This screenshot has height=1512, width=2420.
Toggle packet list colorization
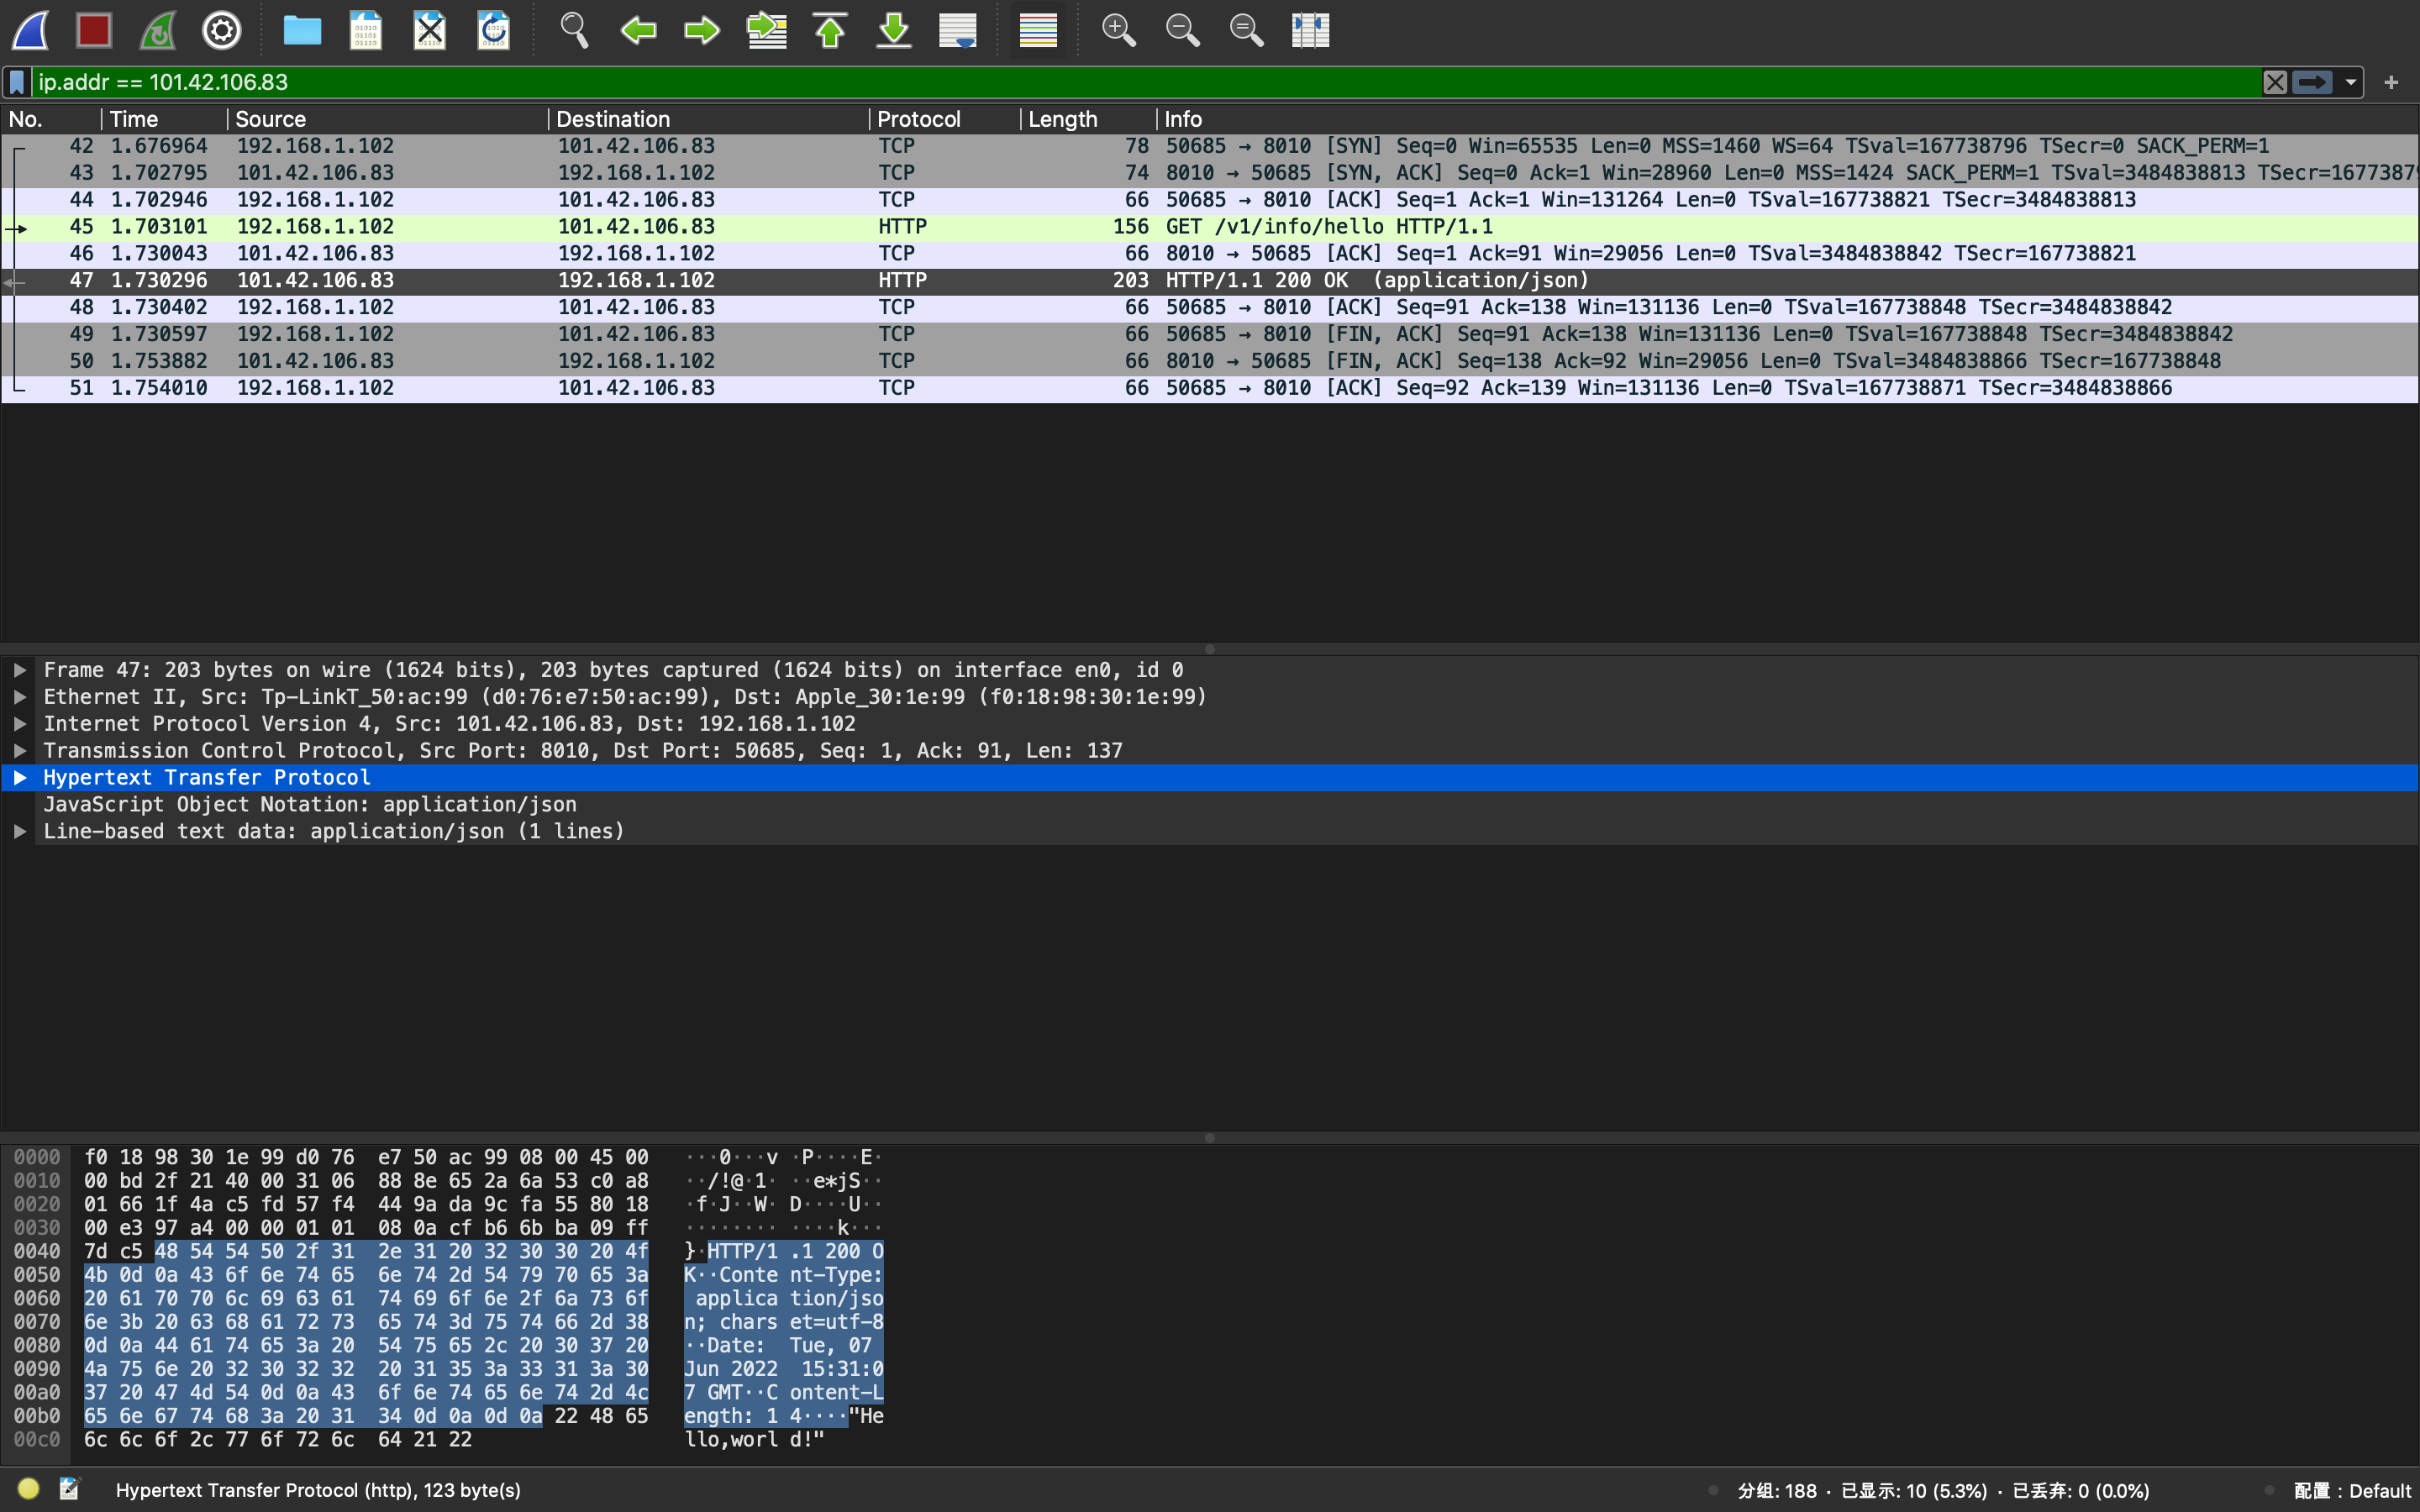click(x=1038, y=30)
